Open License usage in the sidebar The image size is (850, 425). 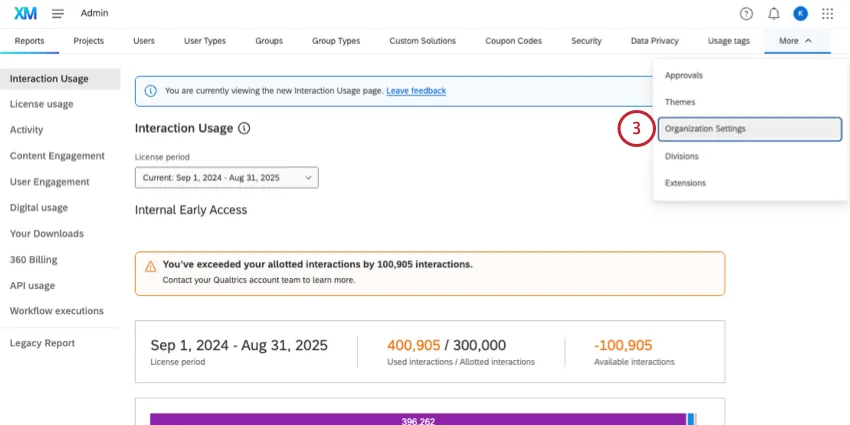pos(41,104)
